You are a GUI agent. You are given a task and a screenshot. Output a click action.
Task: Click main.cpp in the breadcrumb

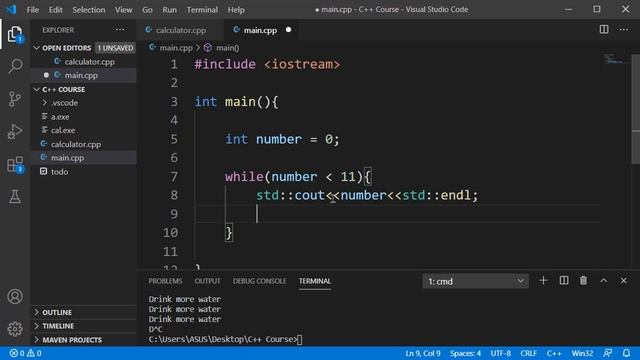point(176,48)
